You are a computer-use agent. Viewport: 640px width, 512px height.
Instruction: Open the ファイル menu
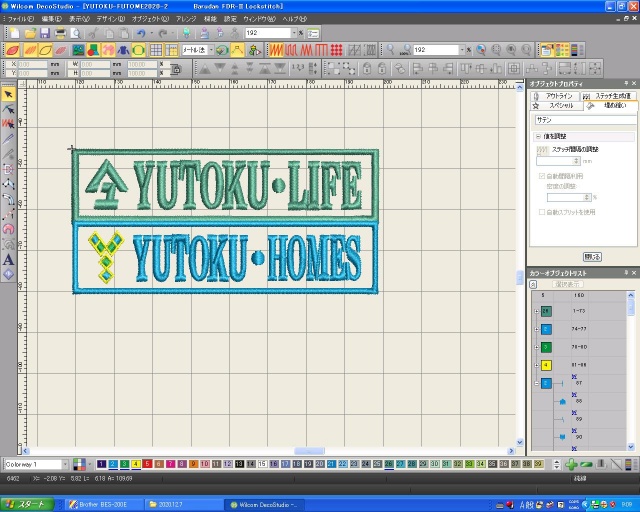click(x=20, y=19)
